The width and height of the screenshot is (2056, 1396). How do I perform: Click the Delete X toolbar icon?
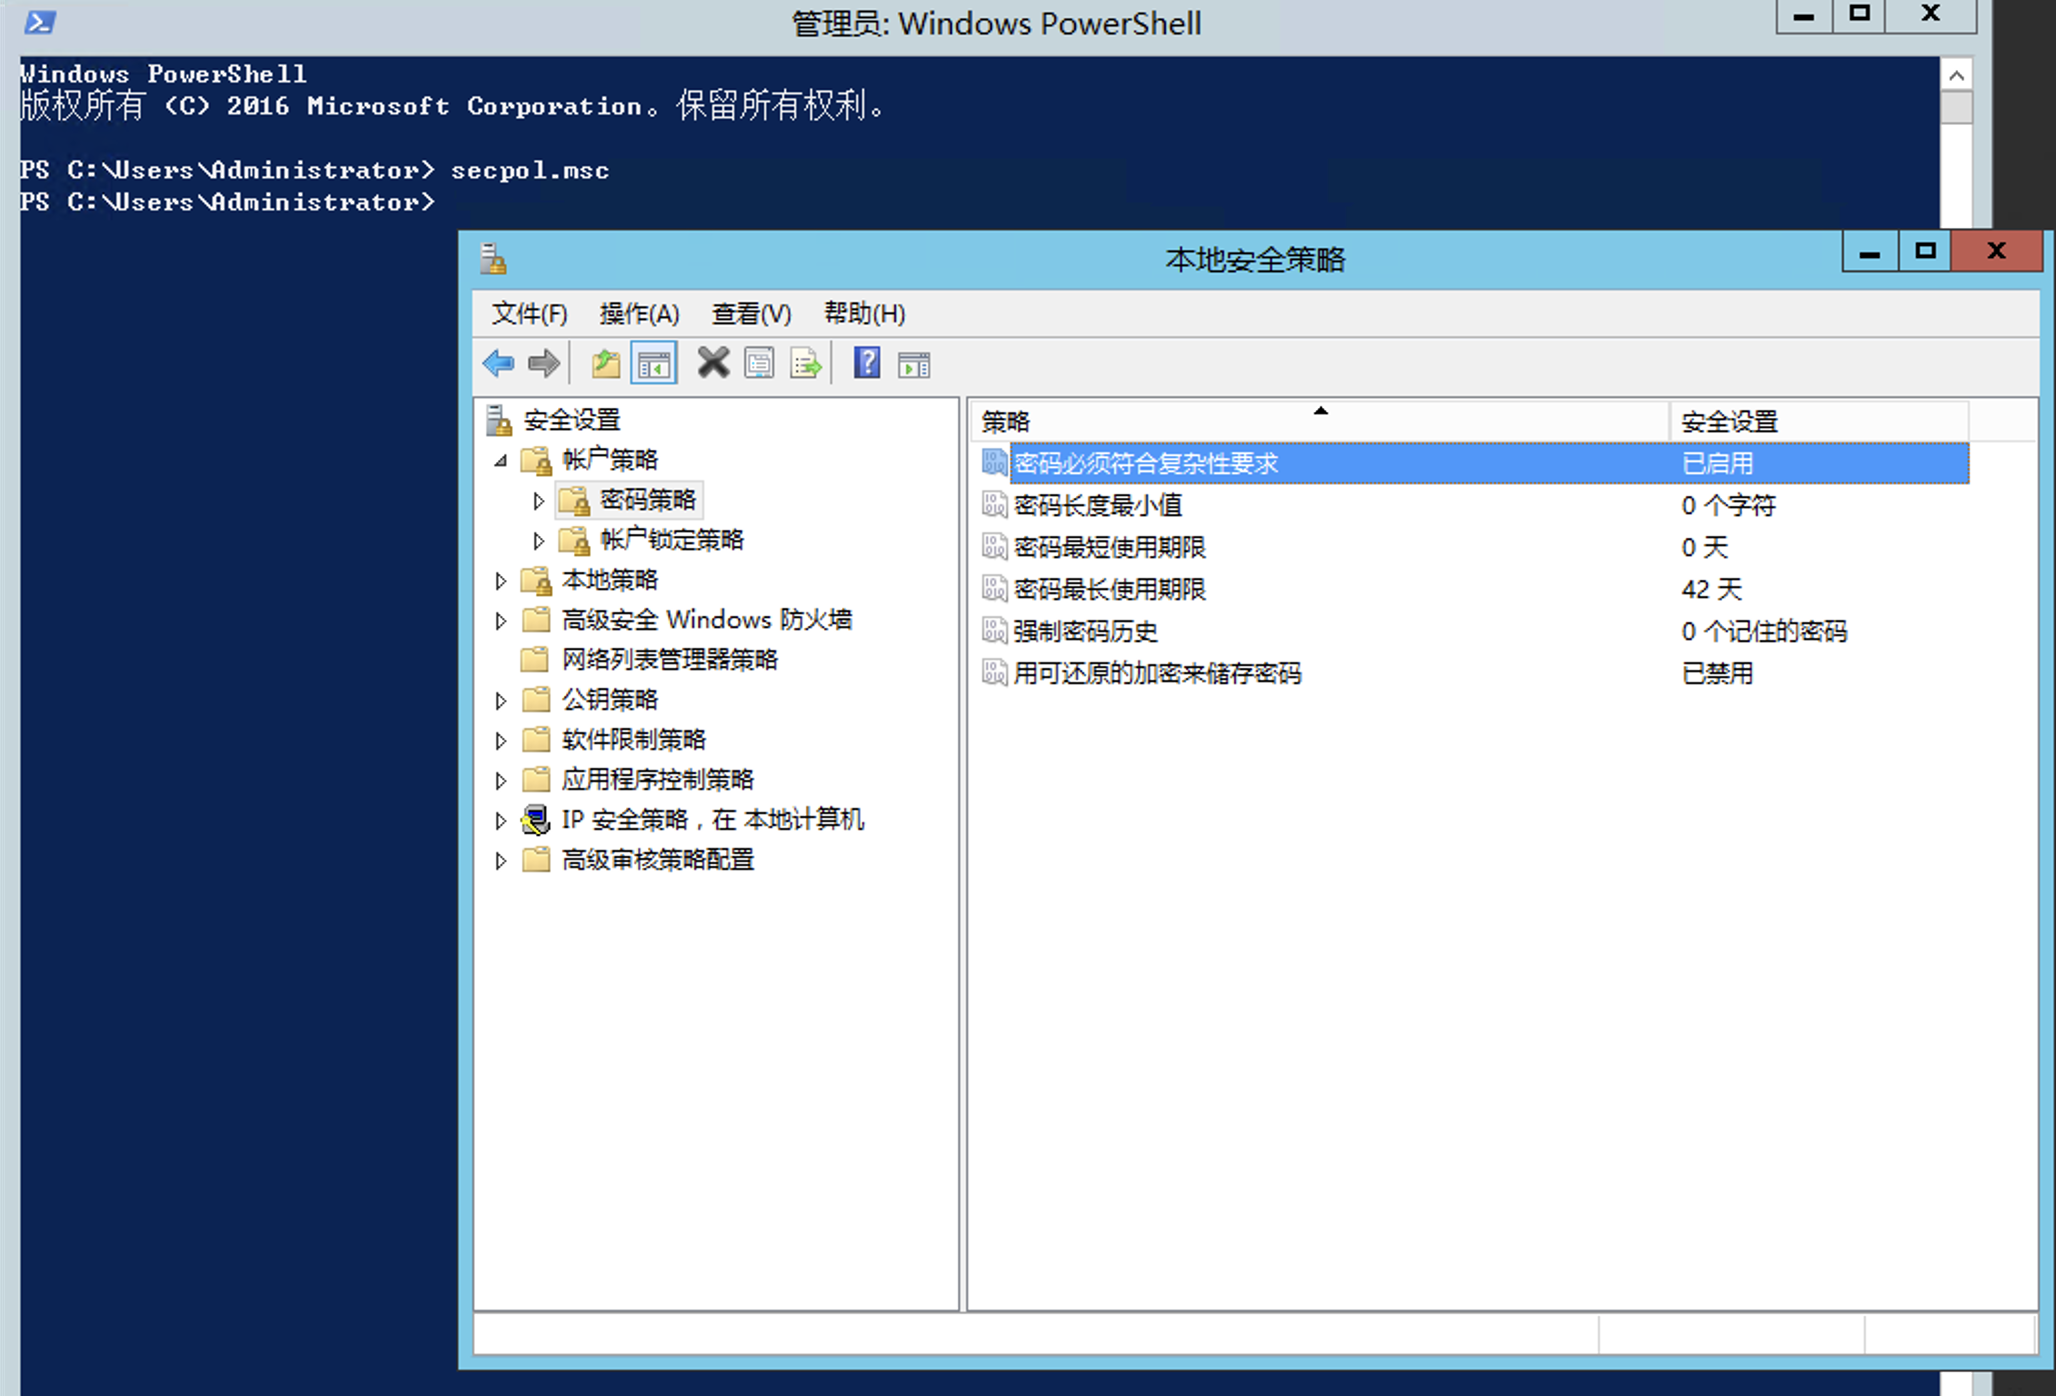click(x=713, y=363)
